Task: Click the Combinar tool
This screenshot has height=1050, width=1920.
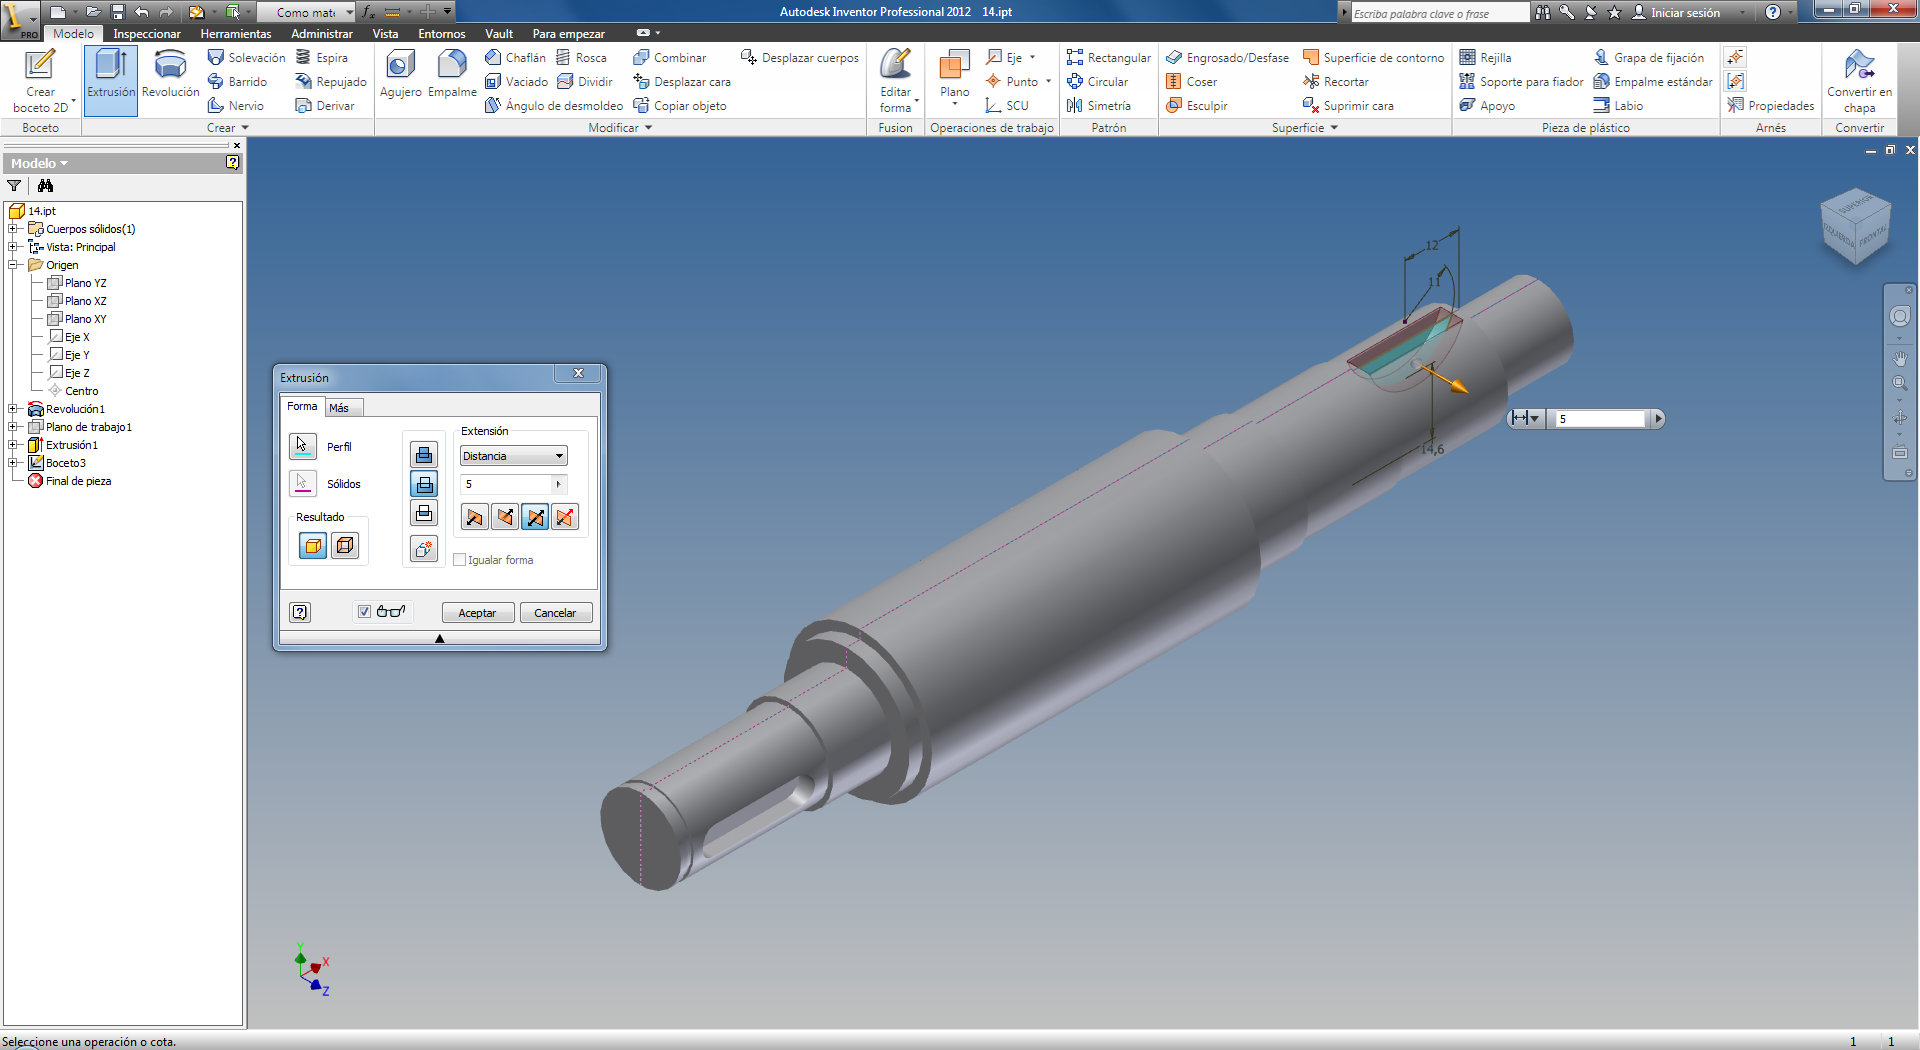Action: point(669,58)
